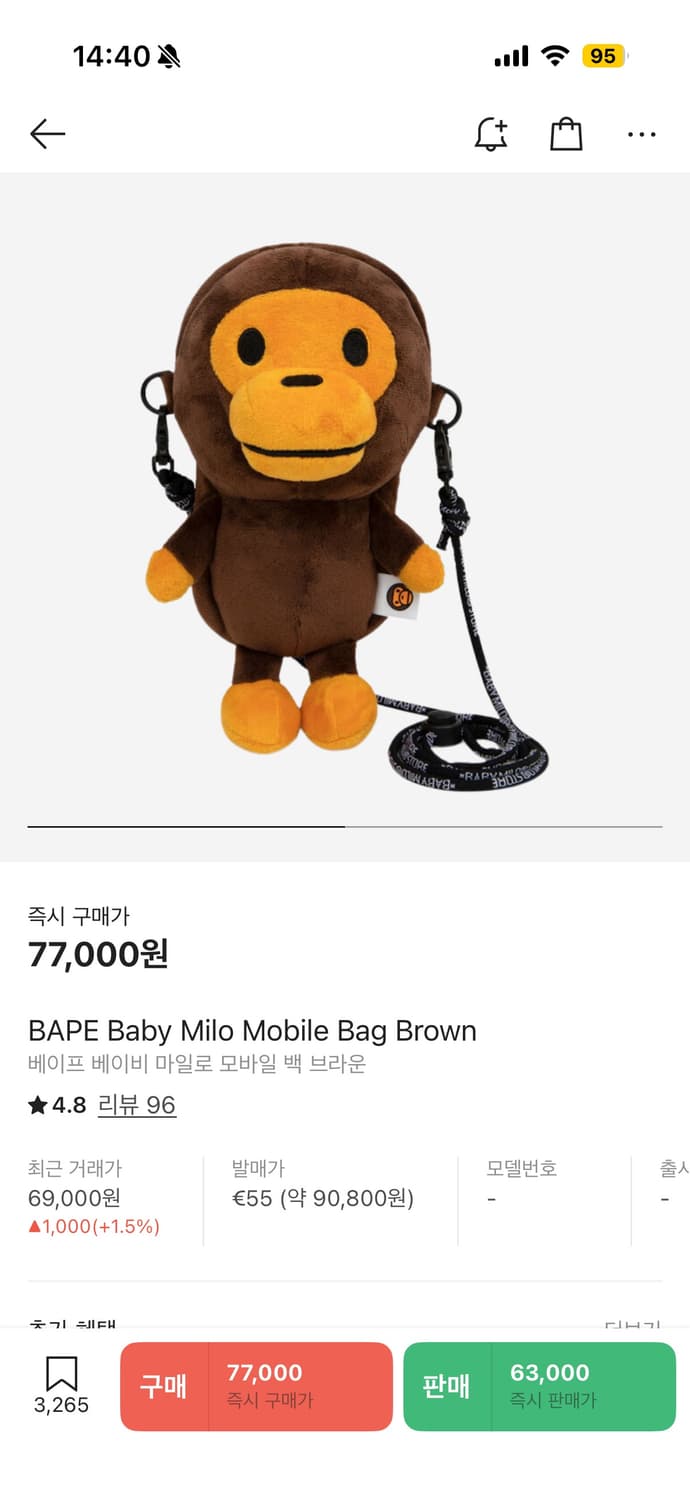This screenshot has height=1500, width=690.
Task: Expand the 더보기 link beside 추가 혜택
Action: point(633,1326)
